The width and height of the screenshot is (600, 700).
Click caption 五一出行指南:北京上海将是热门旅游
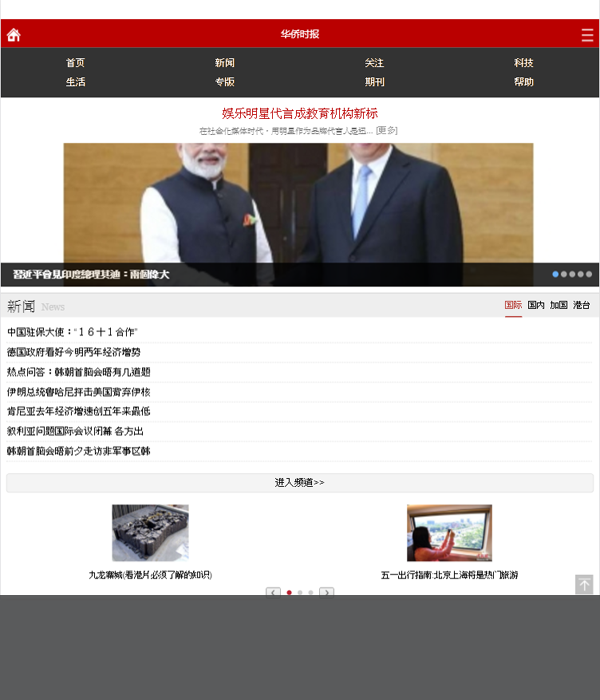pyautogui.click(x=450, y=575)
